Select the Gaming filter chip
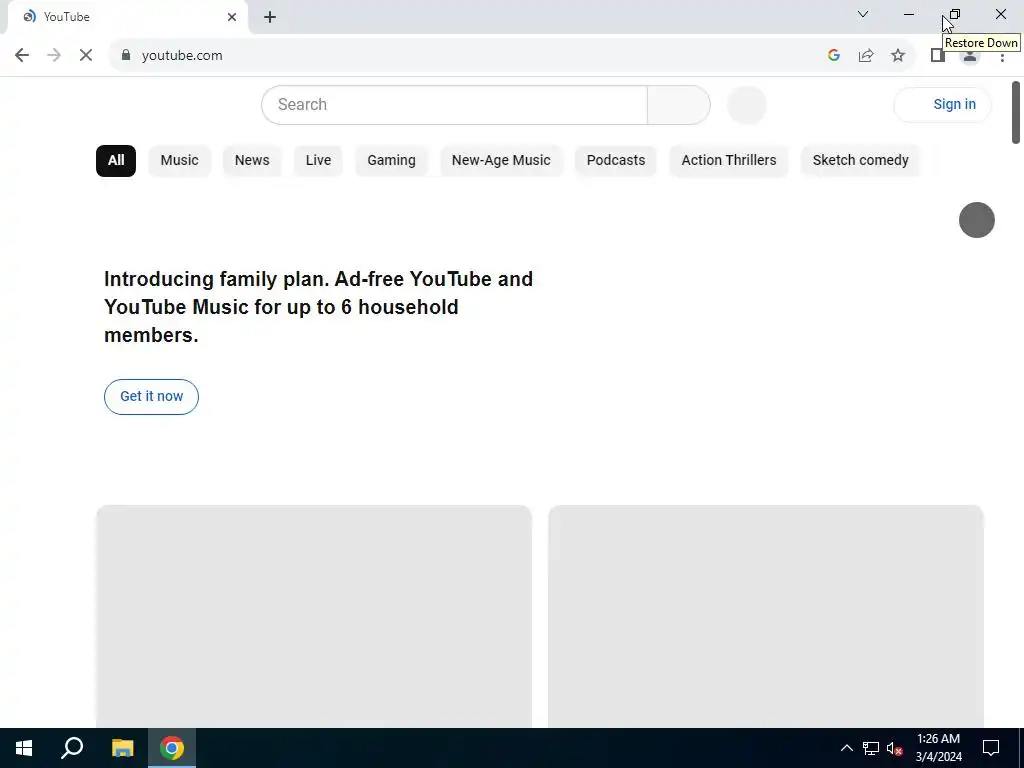Screen dimensions: 1024x768 [x=391, y=161]
